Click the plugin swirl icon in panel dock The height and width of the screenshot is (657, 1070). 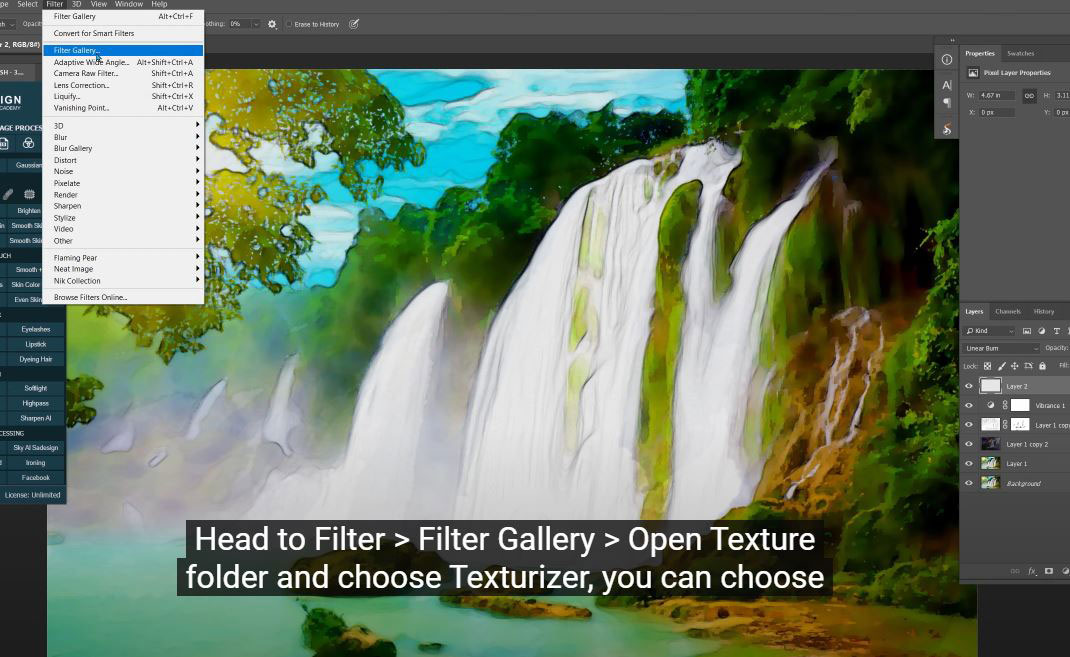coord(946,129)
